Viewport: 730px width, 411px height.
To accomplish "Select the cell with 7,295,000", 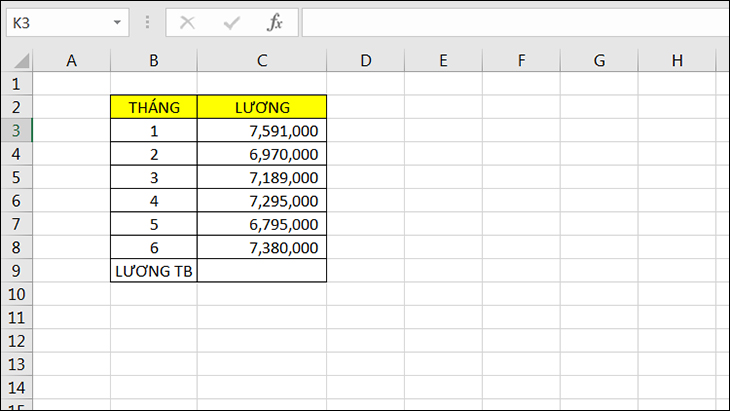I will click(262, 201).
